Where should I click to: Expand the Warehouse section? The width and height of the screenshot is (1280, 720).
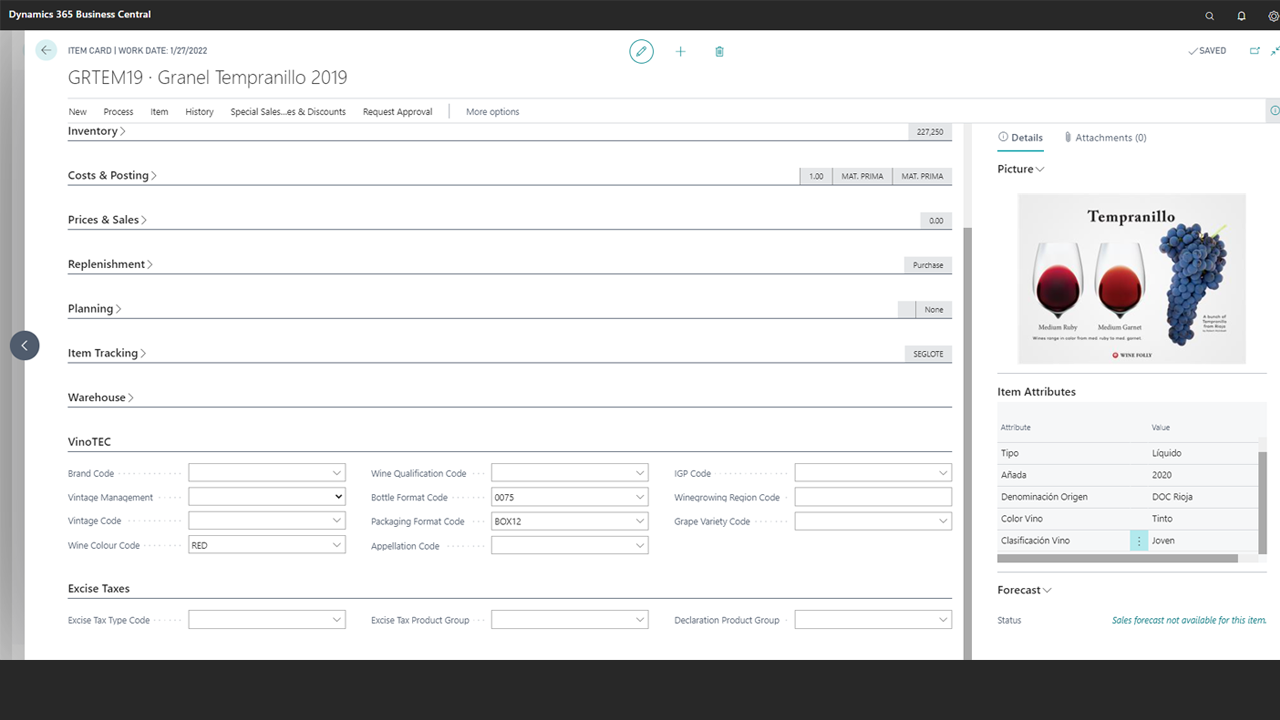101,397
